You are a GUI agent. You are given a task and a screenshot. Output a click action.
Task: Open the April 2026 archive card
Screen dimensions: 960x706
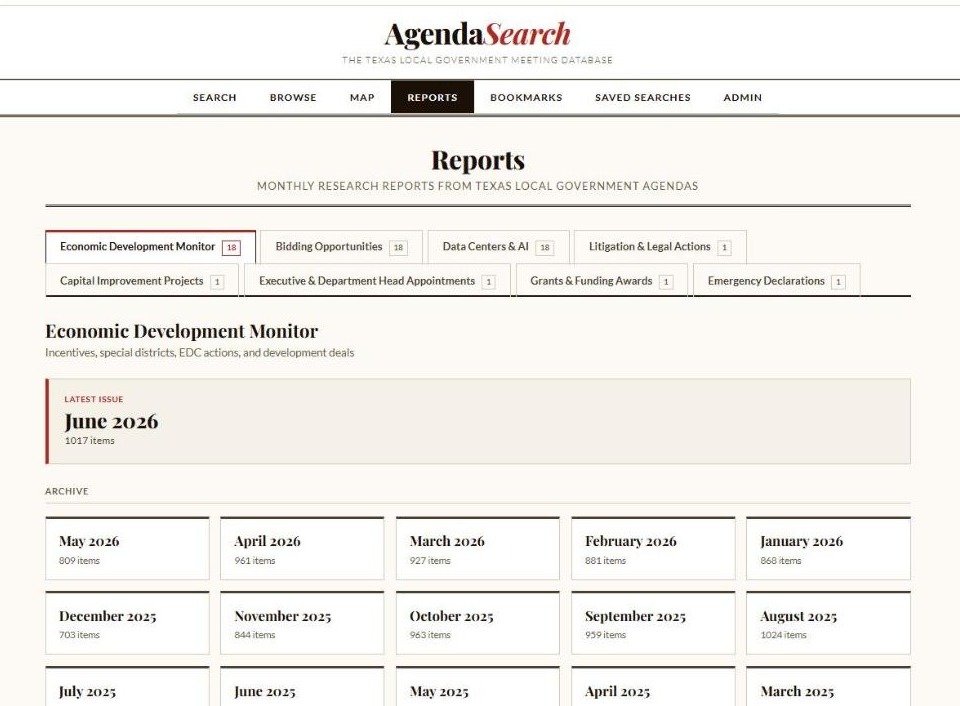pyautogui.click(x=302, y=549)
